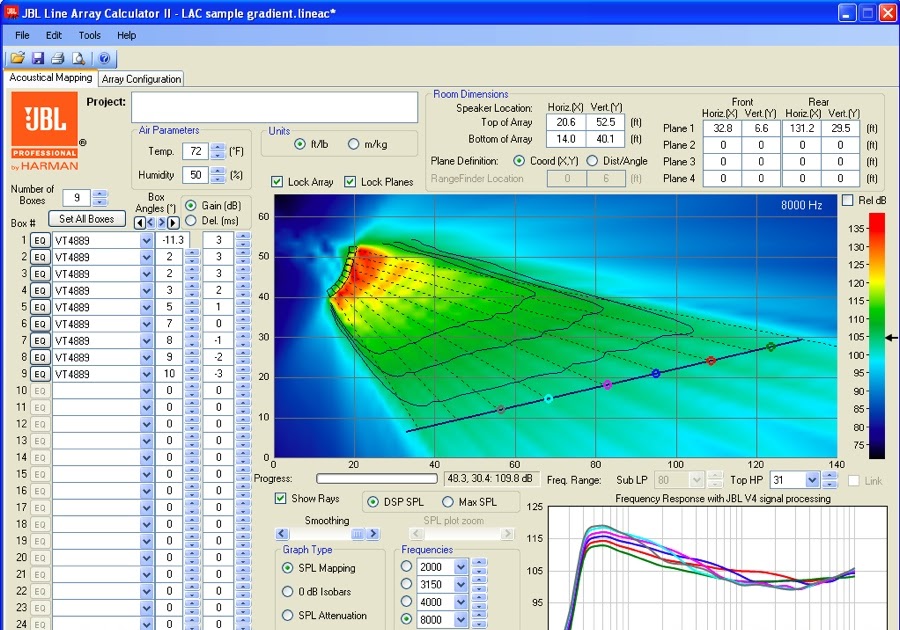Open EQ for box 3
The width and height of the screenshot is (900, 630).
tap(40, 274)
